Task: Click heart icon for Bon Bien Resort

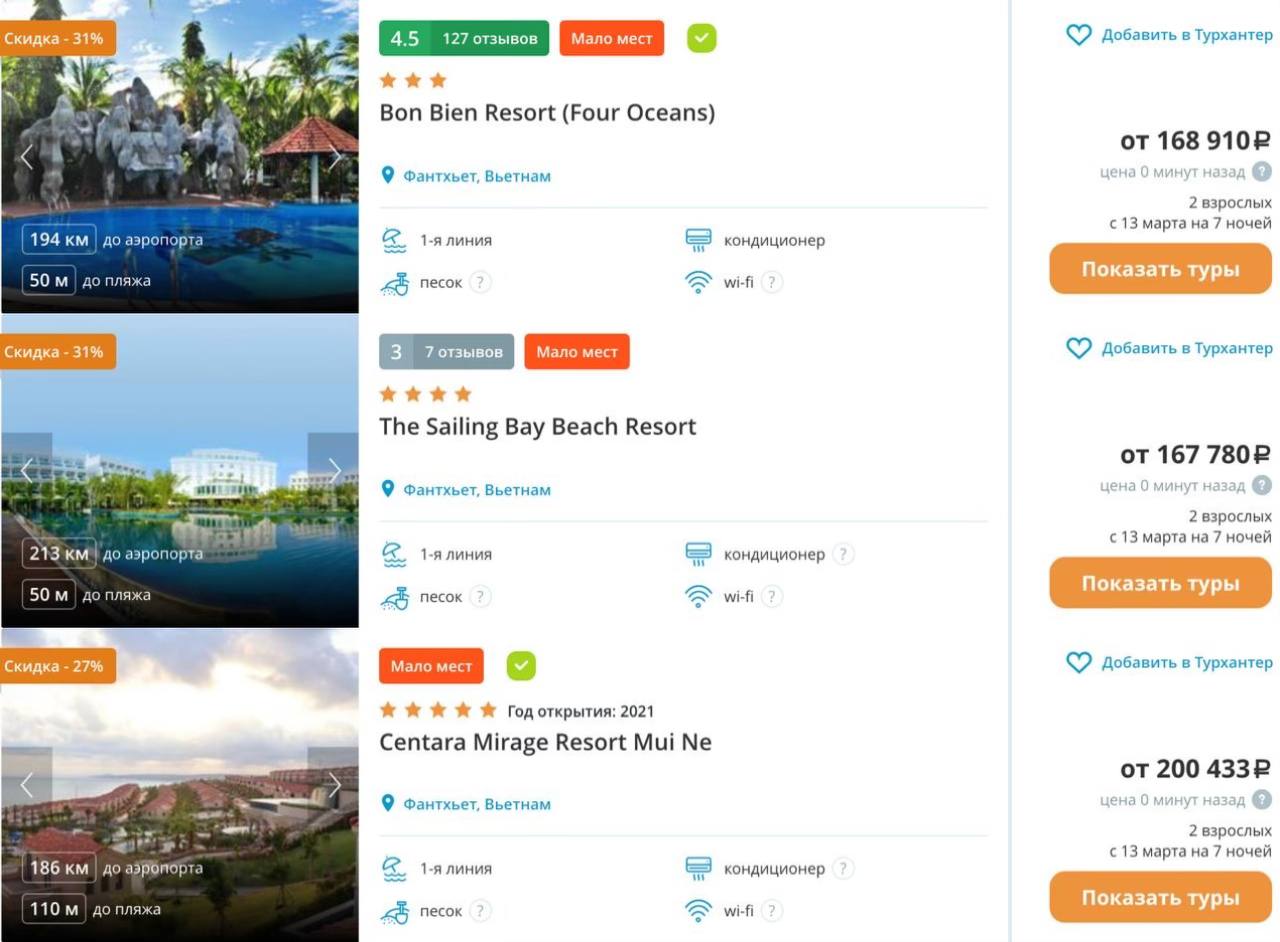Action: (x=1078, y=35)
